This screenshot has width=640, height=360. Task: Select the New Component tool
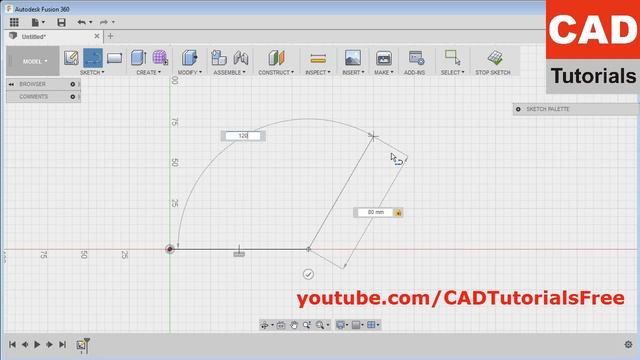(219, 58)
